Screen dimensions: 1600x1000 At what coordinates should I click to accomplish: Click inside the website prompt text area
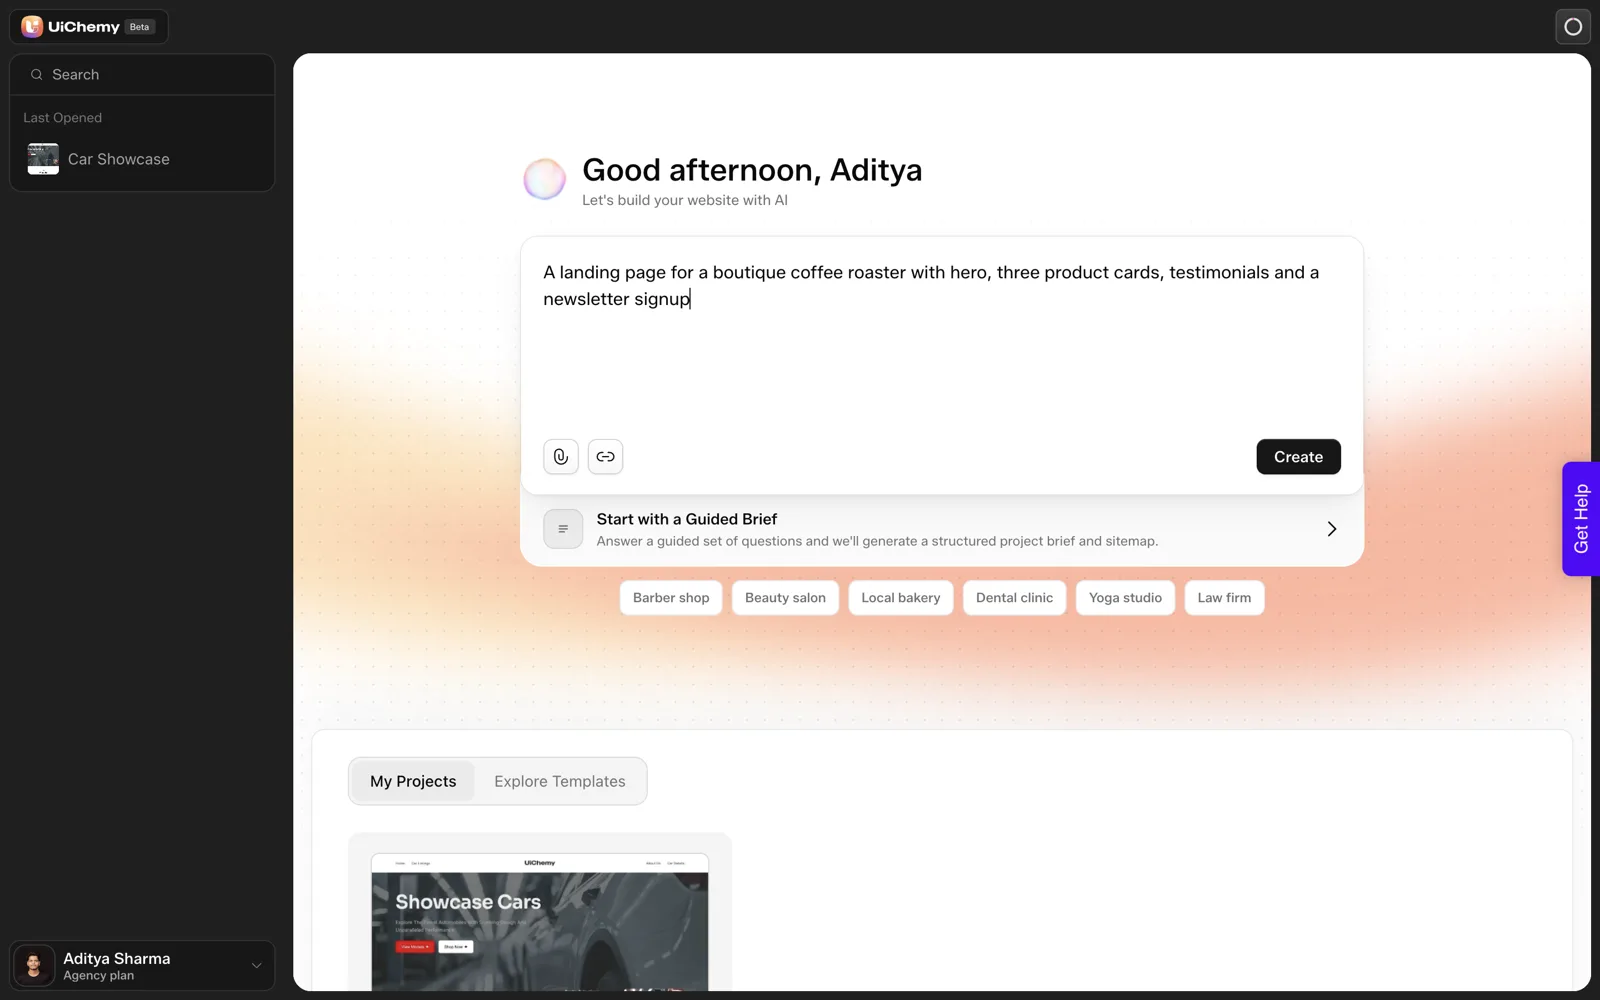[x=941, y=335]
